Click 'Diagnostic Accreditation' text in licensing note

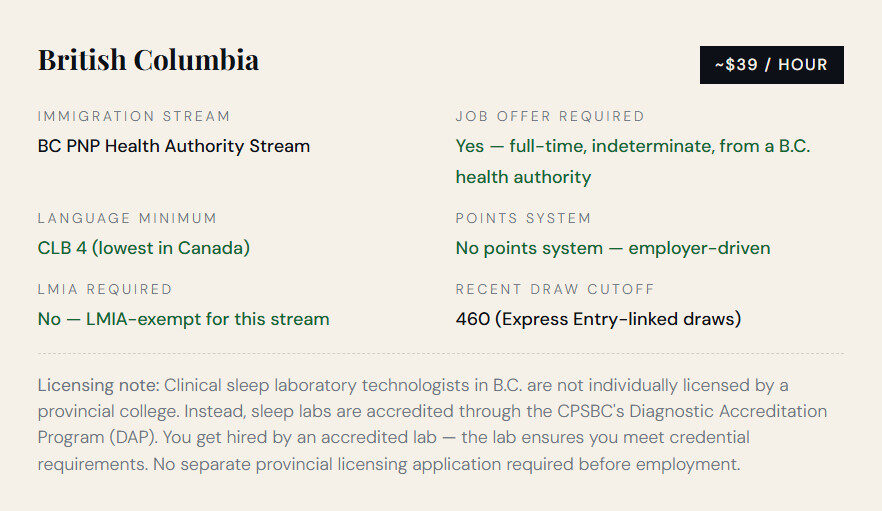point(728,411)
